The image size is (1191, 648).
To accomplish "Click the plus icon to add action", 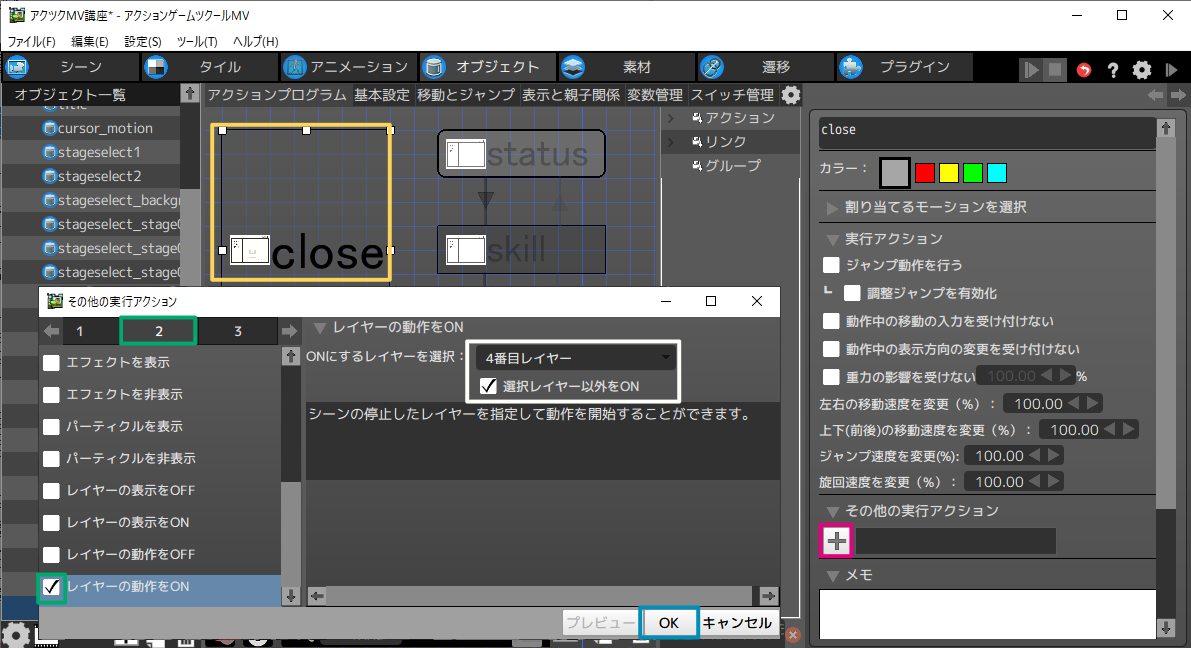I will (x=837, y=541).
